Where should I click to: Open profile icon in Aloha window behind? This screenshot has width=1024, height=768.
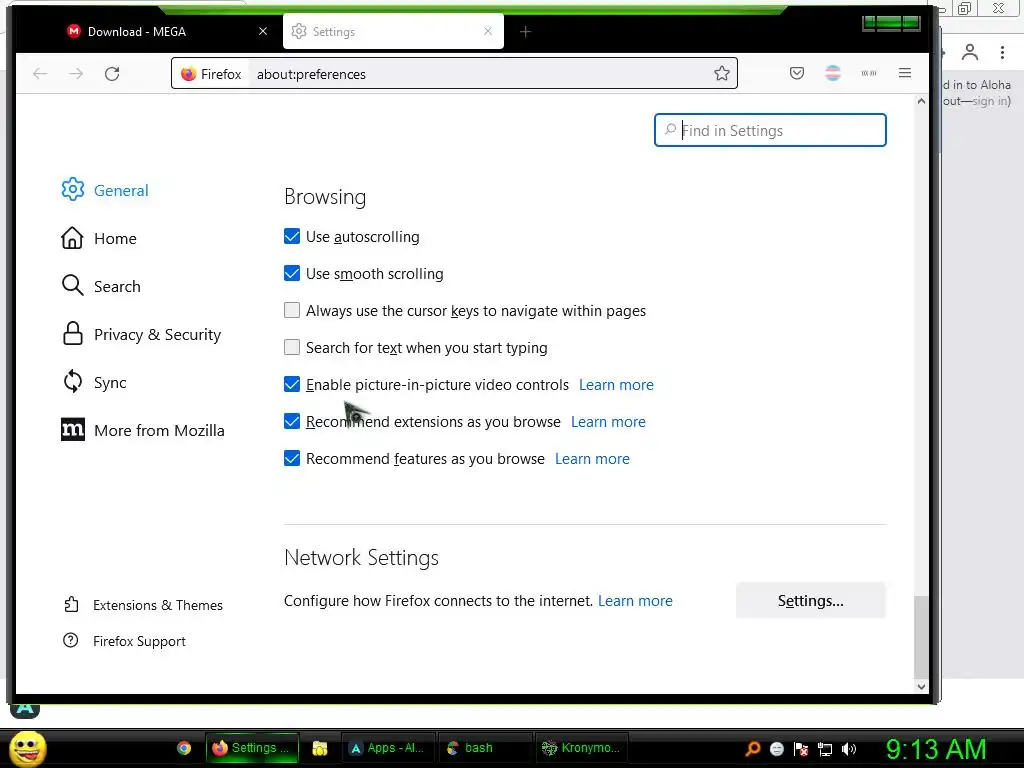(970, 52)
